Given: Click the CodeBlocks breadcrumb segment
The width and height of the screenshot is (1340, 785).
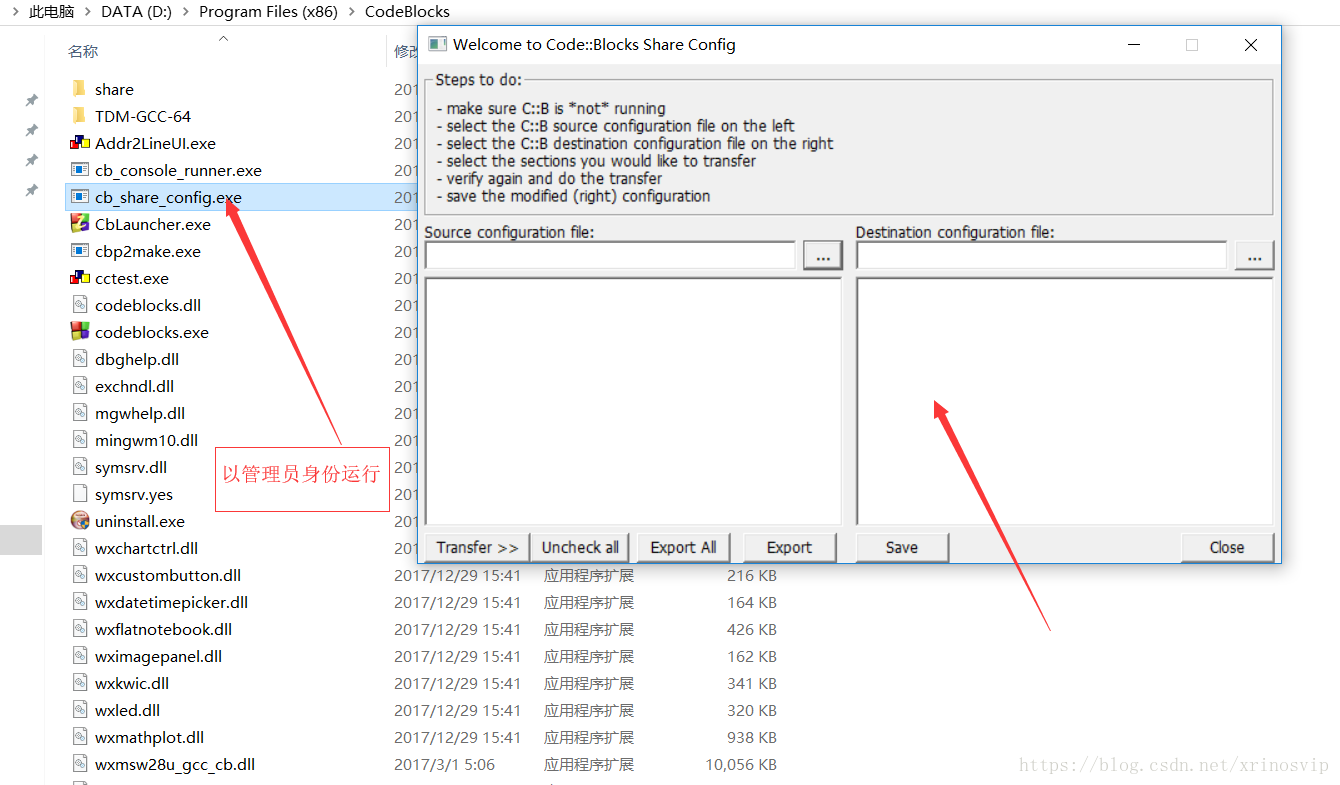Looking at the screenshot, I should [407, 12].
